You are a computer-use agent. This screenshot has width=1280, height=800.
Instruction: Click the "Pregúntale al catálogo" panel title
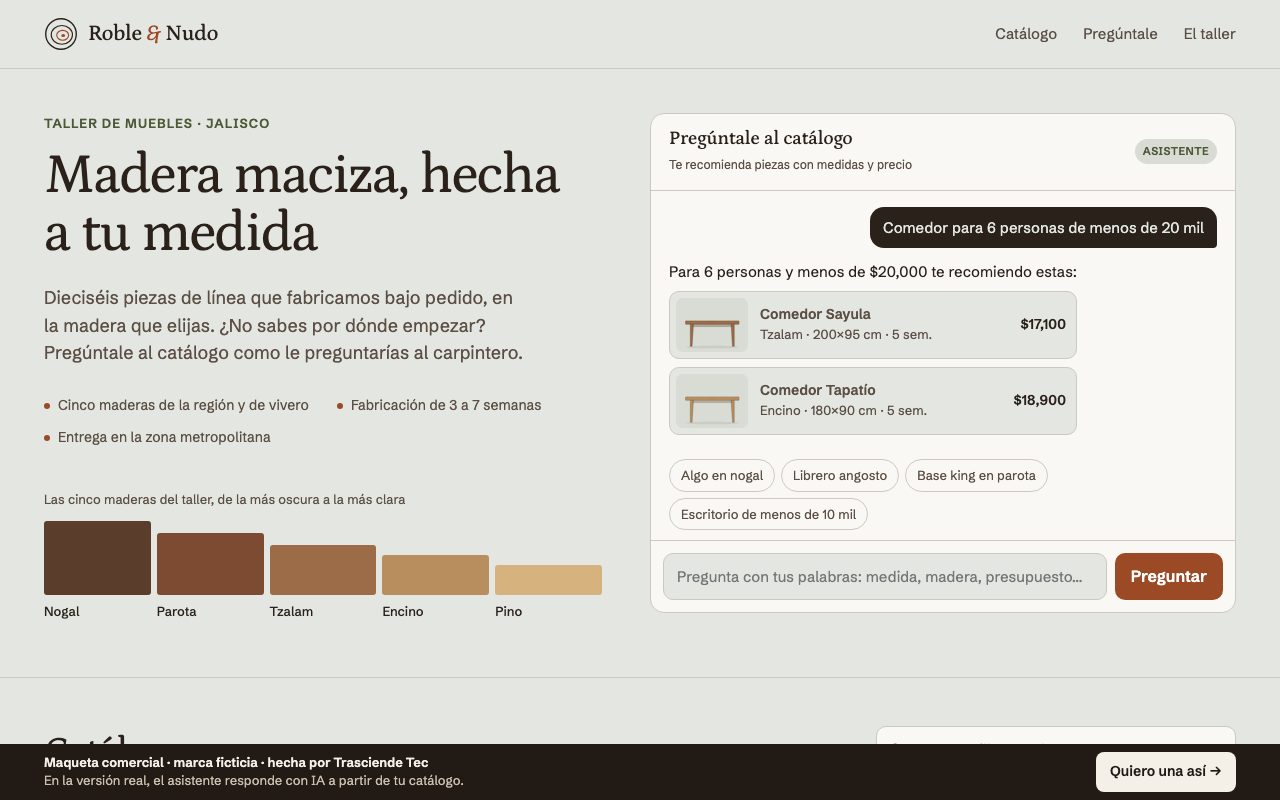(x=761, y=138)
